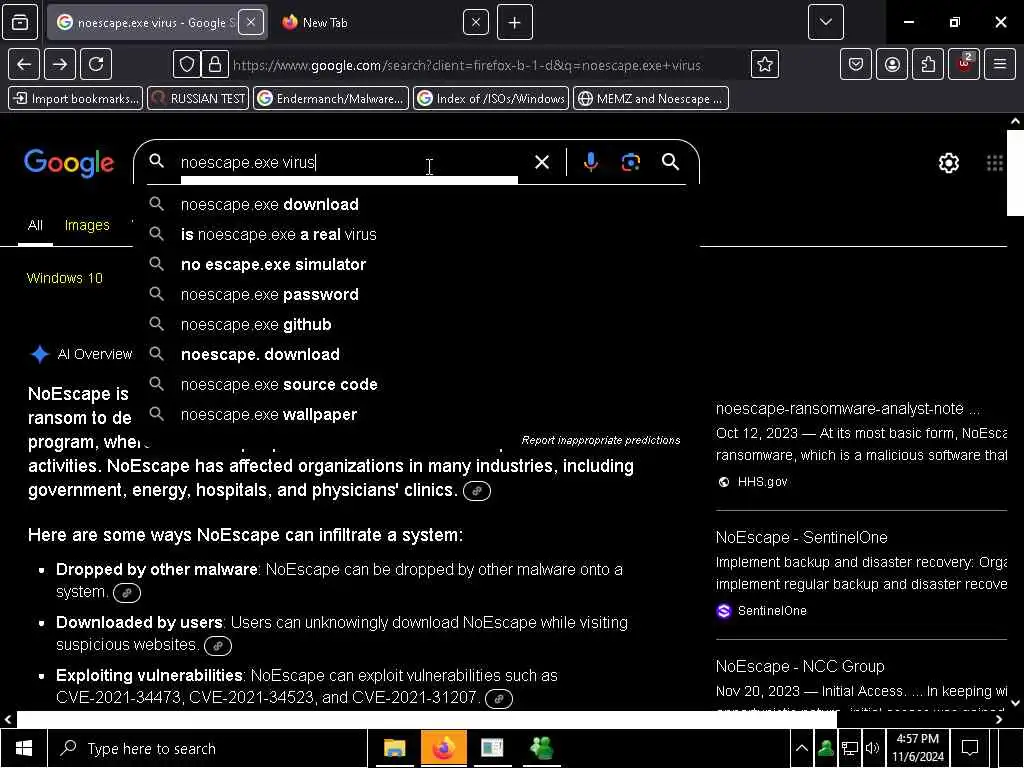This screenshot has height=768, width=1024.
Task: Switch to the All results tab
Action: point(35,225)
